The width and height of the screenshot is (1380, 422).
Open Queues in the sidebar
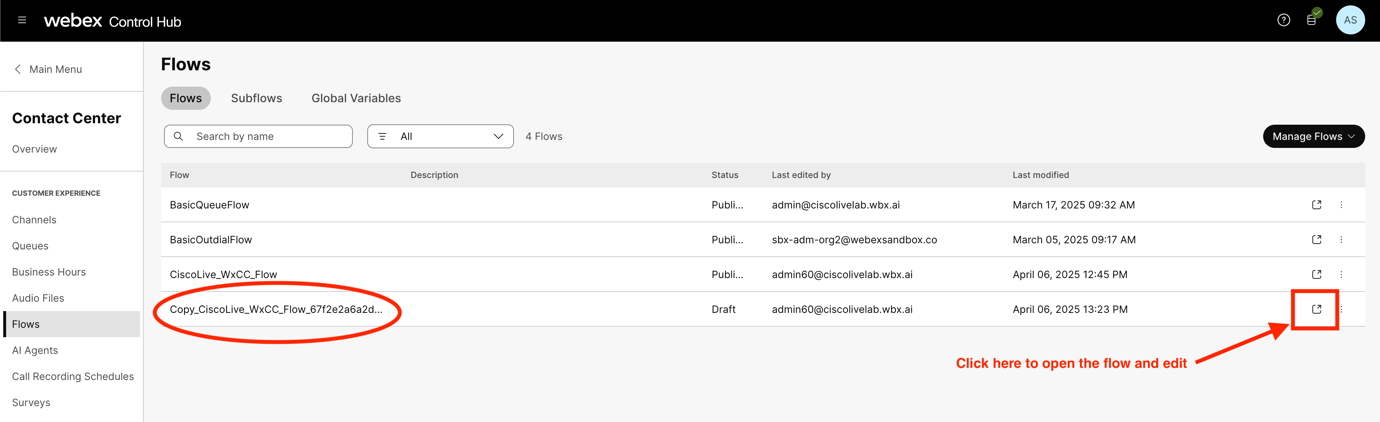click(x=30, y=246)
